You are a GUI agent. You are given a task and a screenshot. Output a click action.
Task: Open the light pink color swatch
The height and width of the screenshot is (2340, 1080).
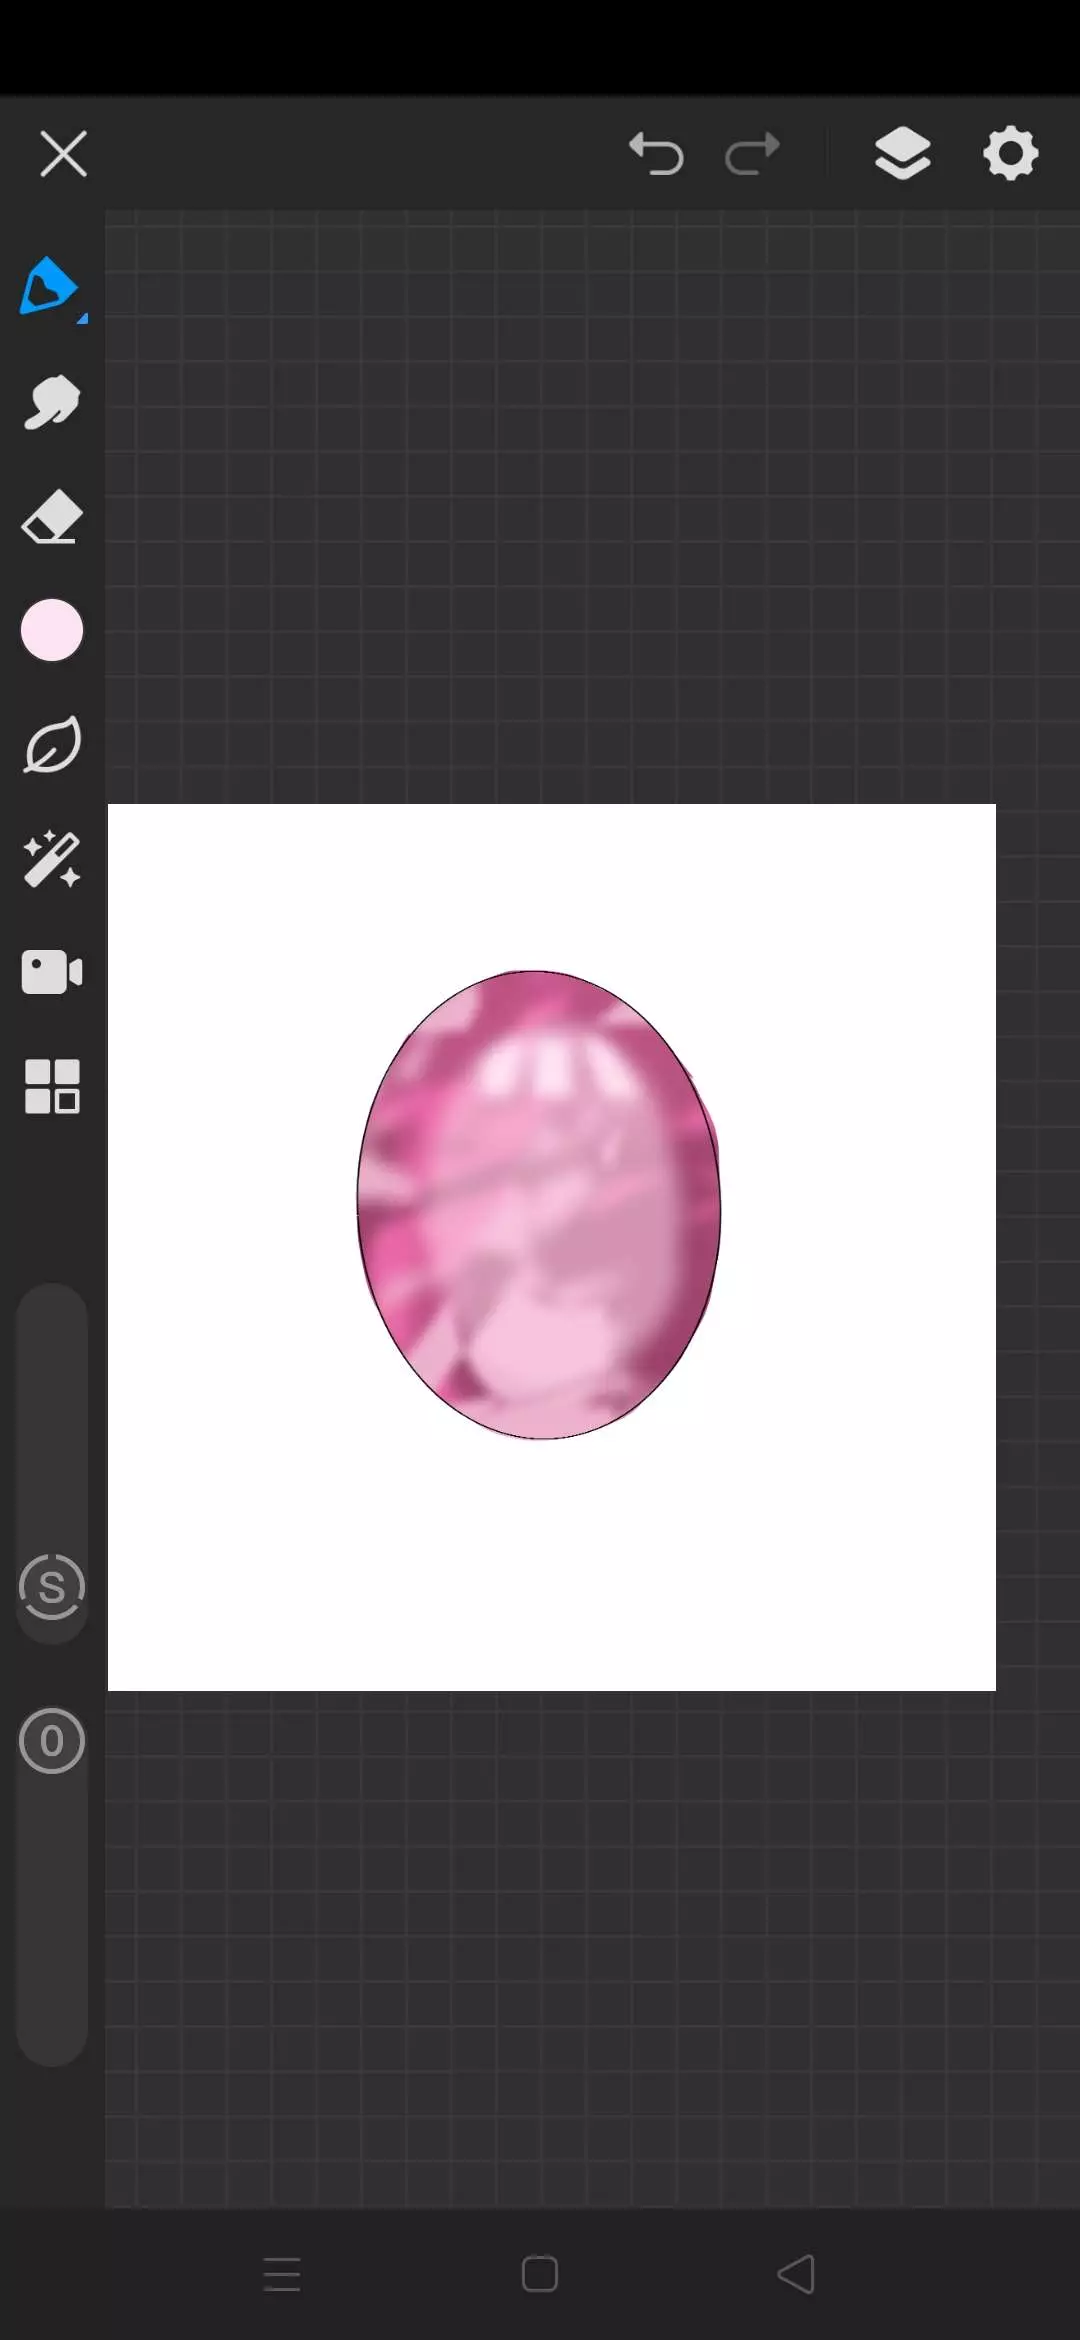coord(52,631)
